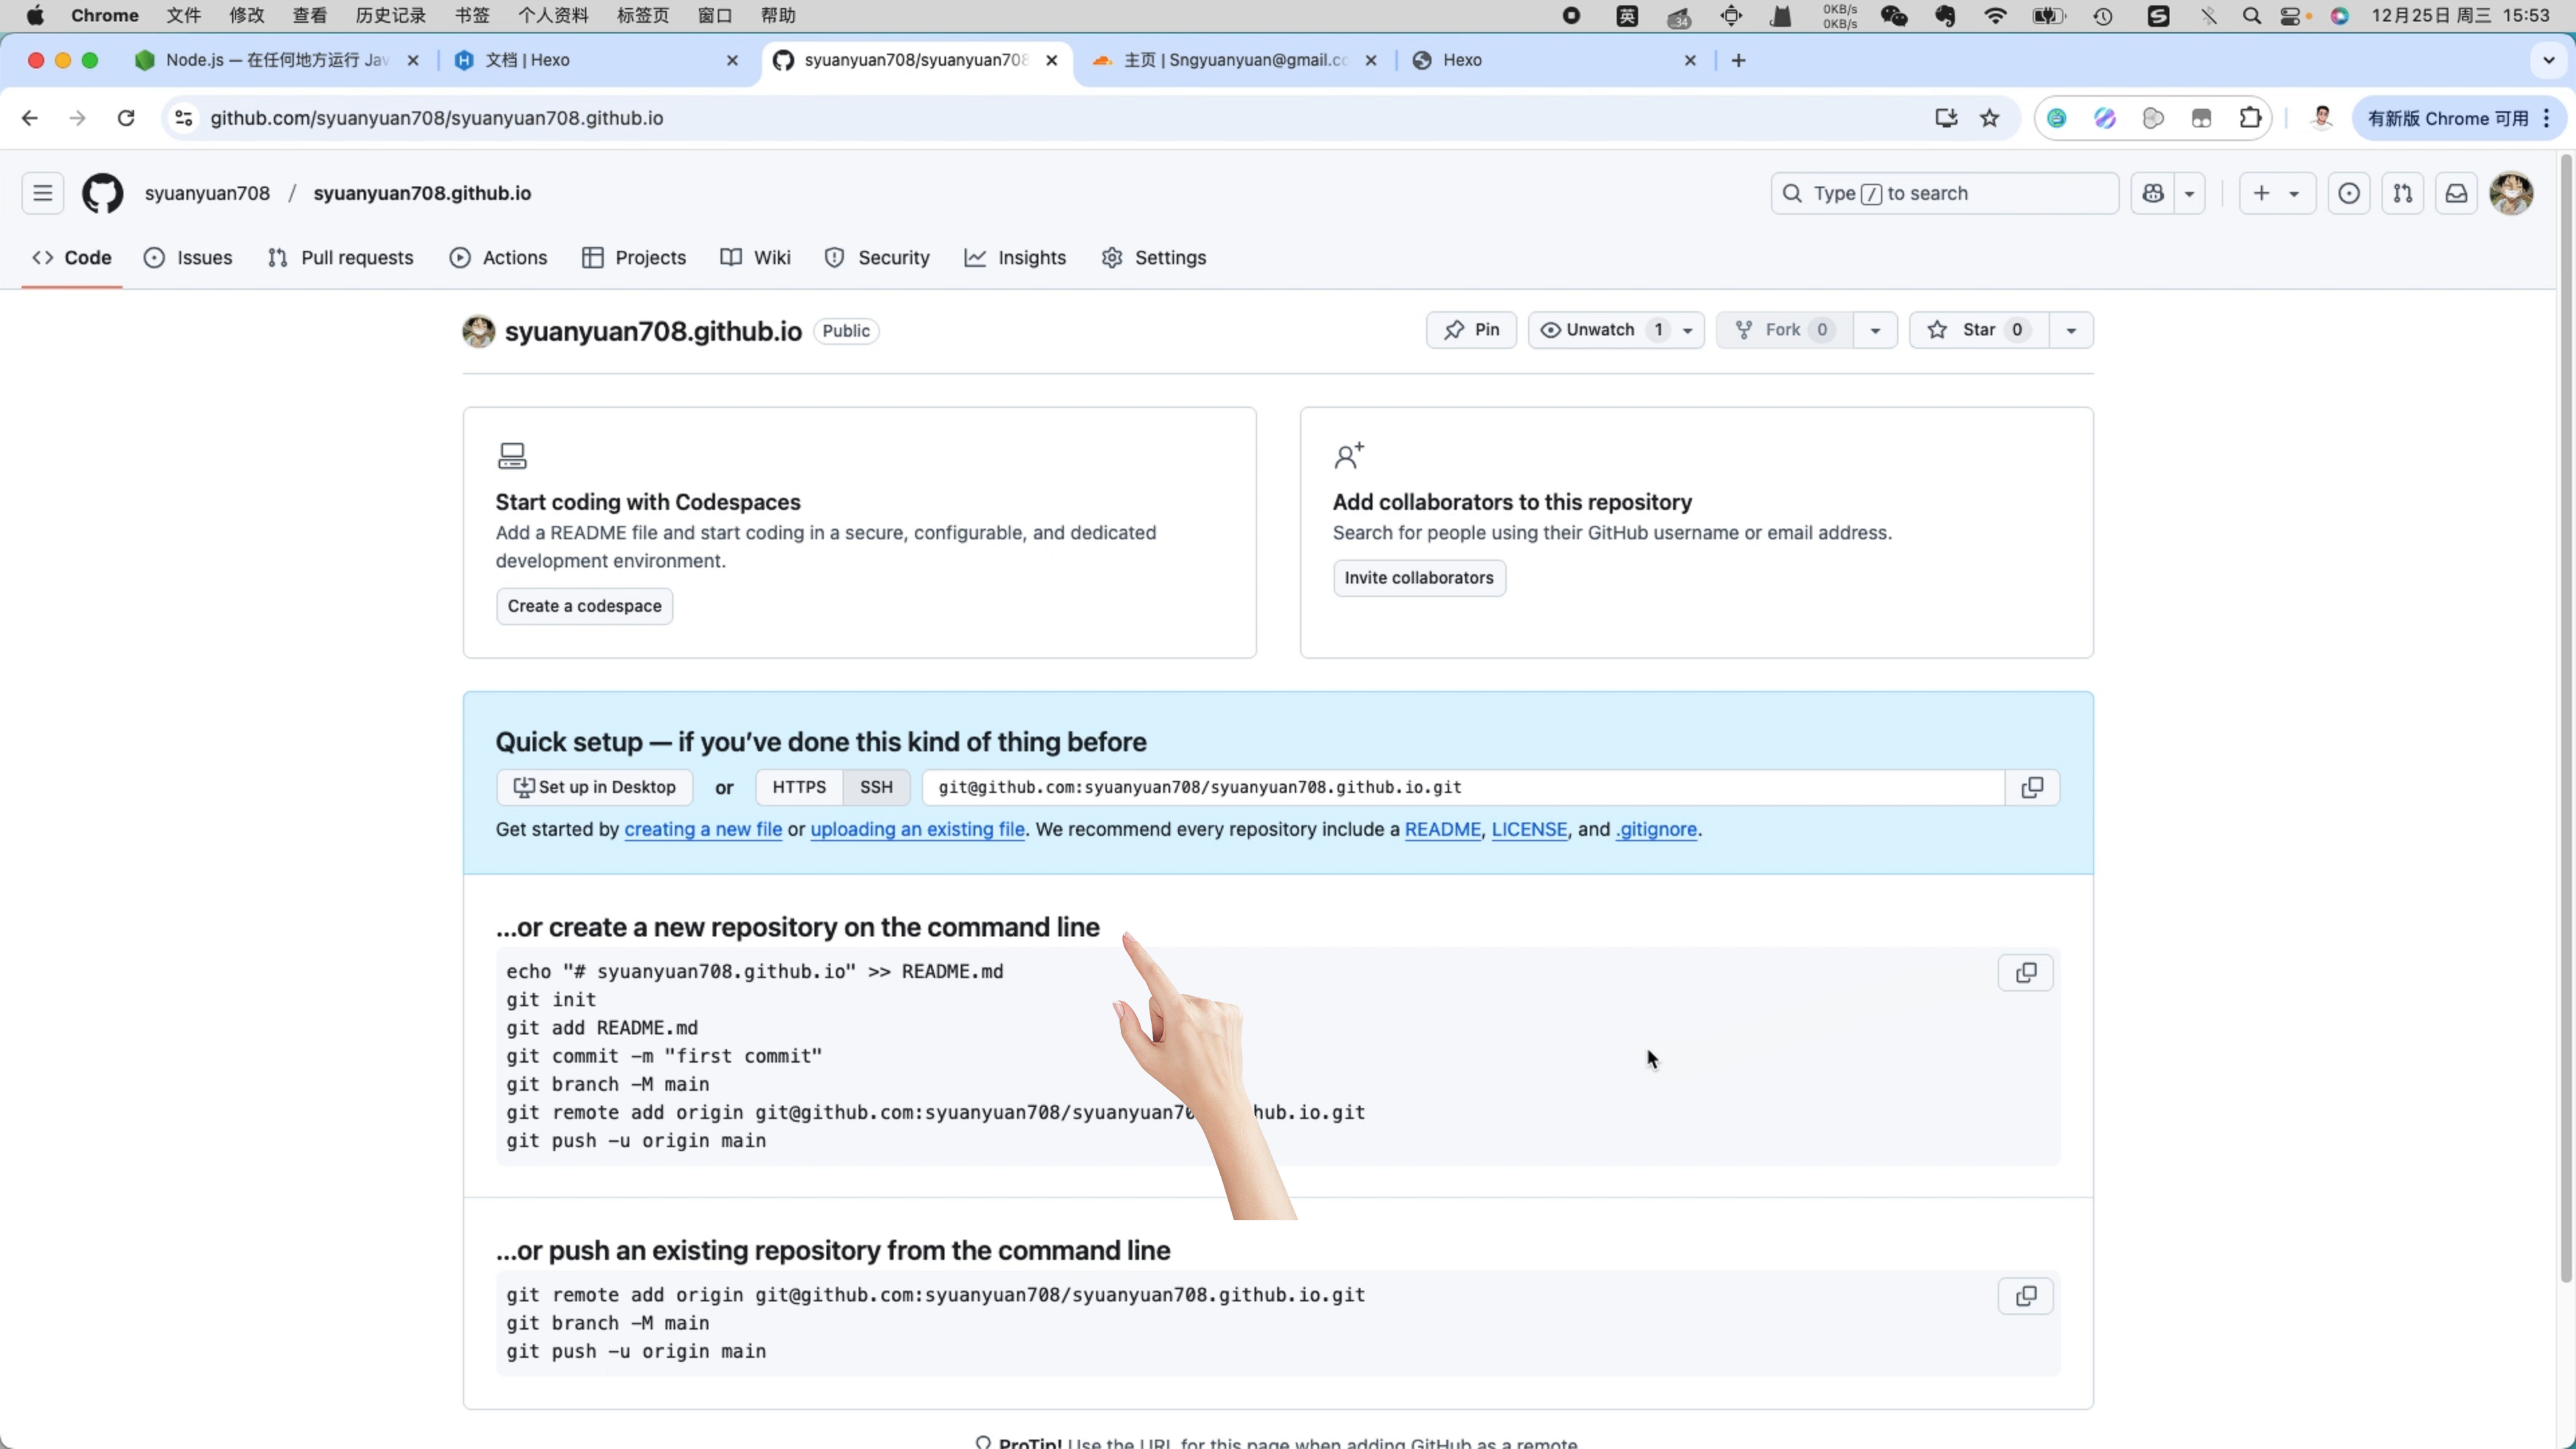Screen dimensions: 2576x1449
Task: Expand the Unwatch notifications dropdown arrow
Action: tap(1688, 330)
